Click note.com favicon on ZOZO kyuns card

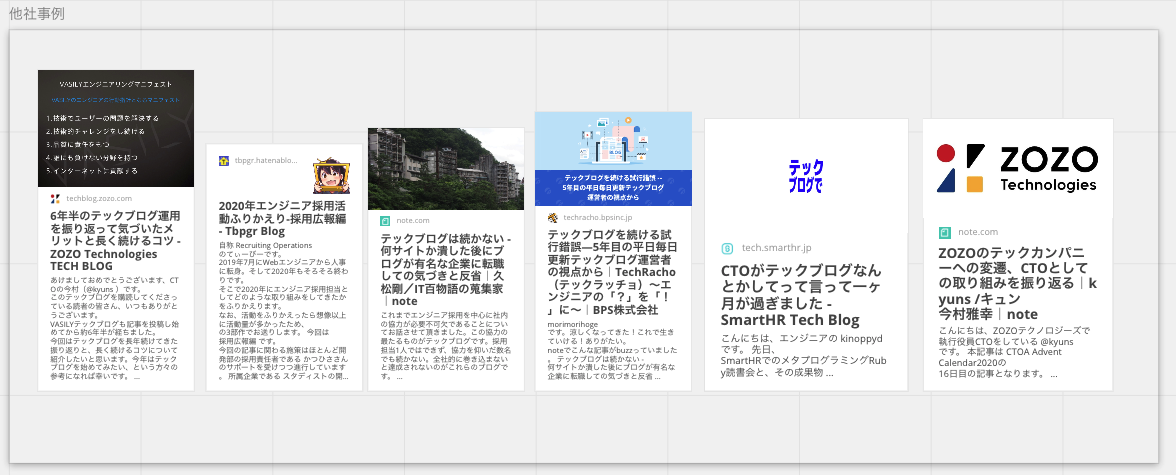[x=945, y=233]
